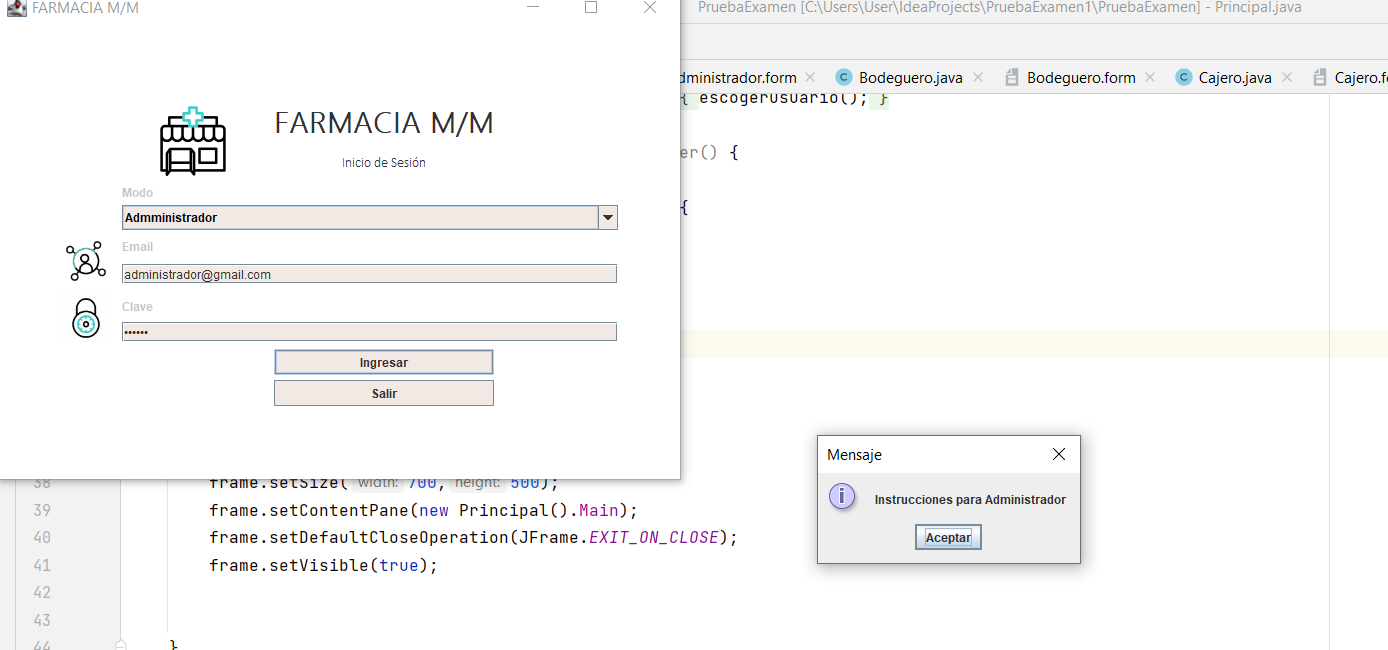Select the Modo combo box showing Admministrador
The height and width of the screenshot is (650, 1388).
point(369,217)
